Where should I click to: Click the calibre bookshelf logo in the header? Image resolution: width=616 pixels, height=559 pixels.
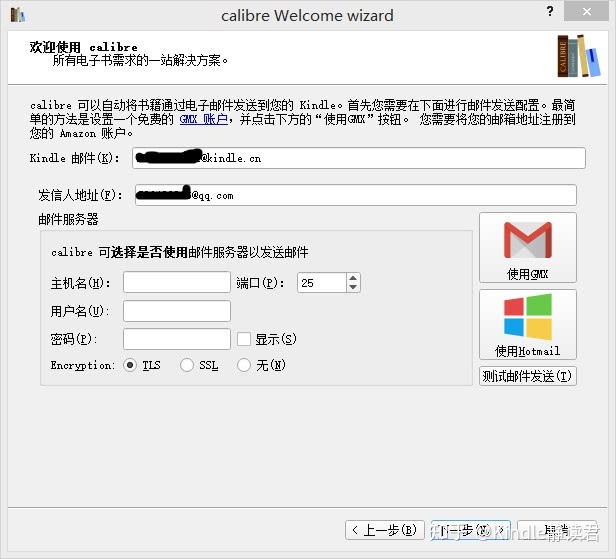pyautogui.click(x=579, y=56)
